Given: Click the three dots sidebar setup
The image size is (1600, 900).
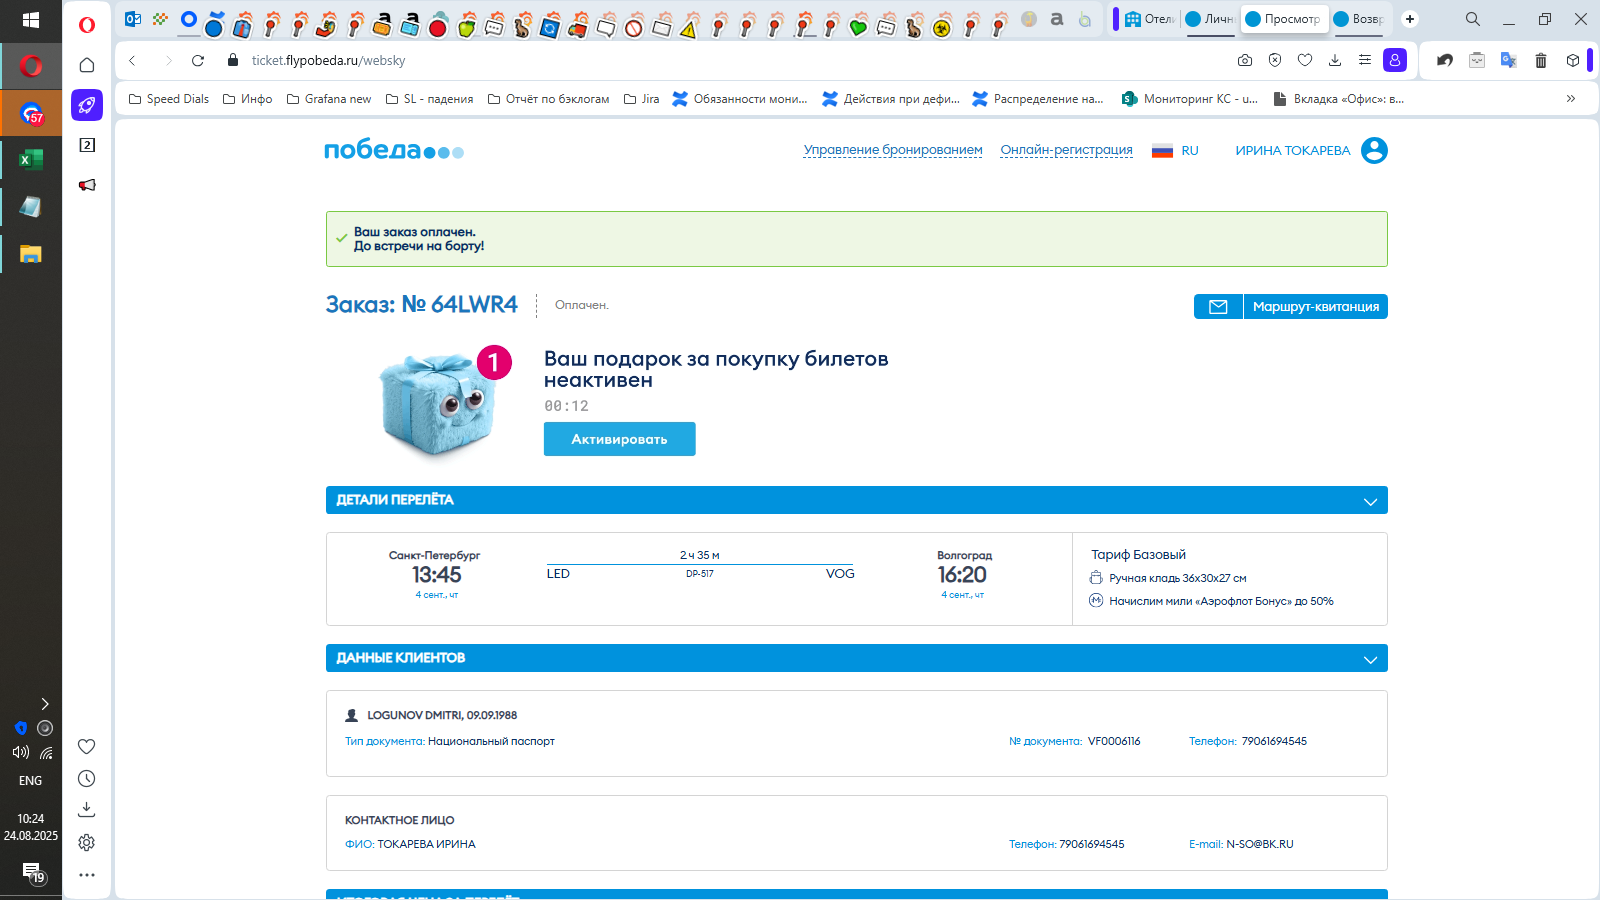Looking at the screenshot, I should coord(87,875).
